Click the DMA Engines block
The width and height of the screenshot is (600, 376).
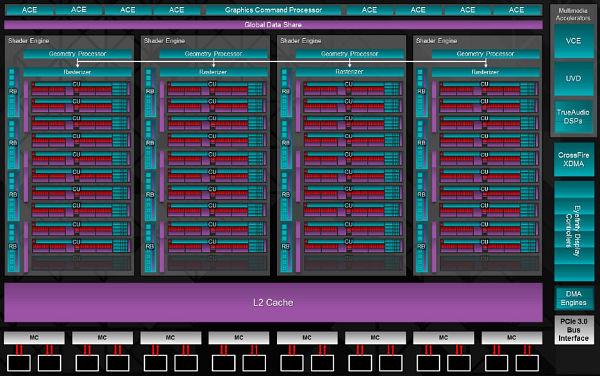(574, 298)
